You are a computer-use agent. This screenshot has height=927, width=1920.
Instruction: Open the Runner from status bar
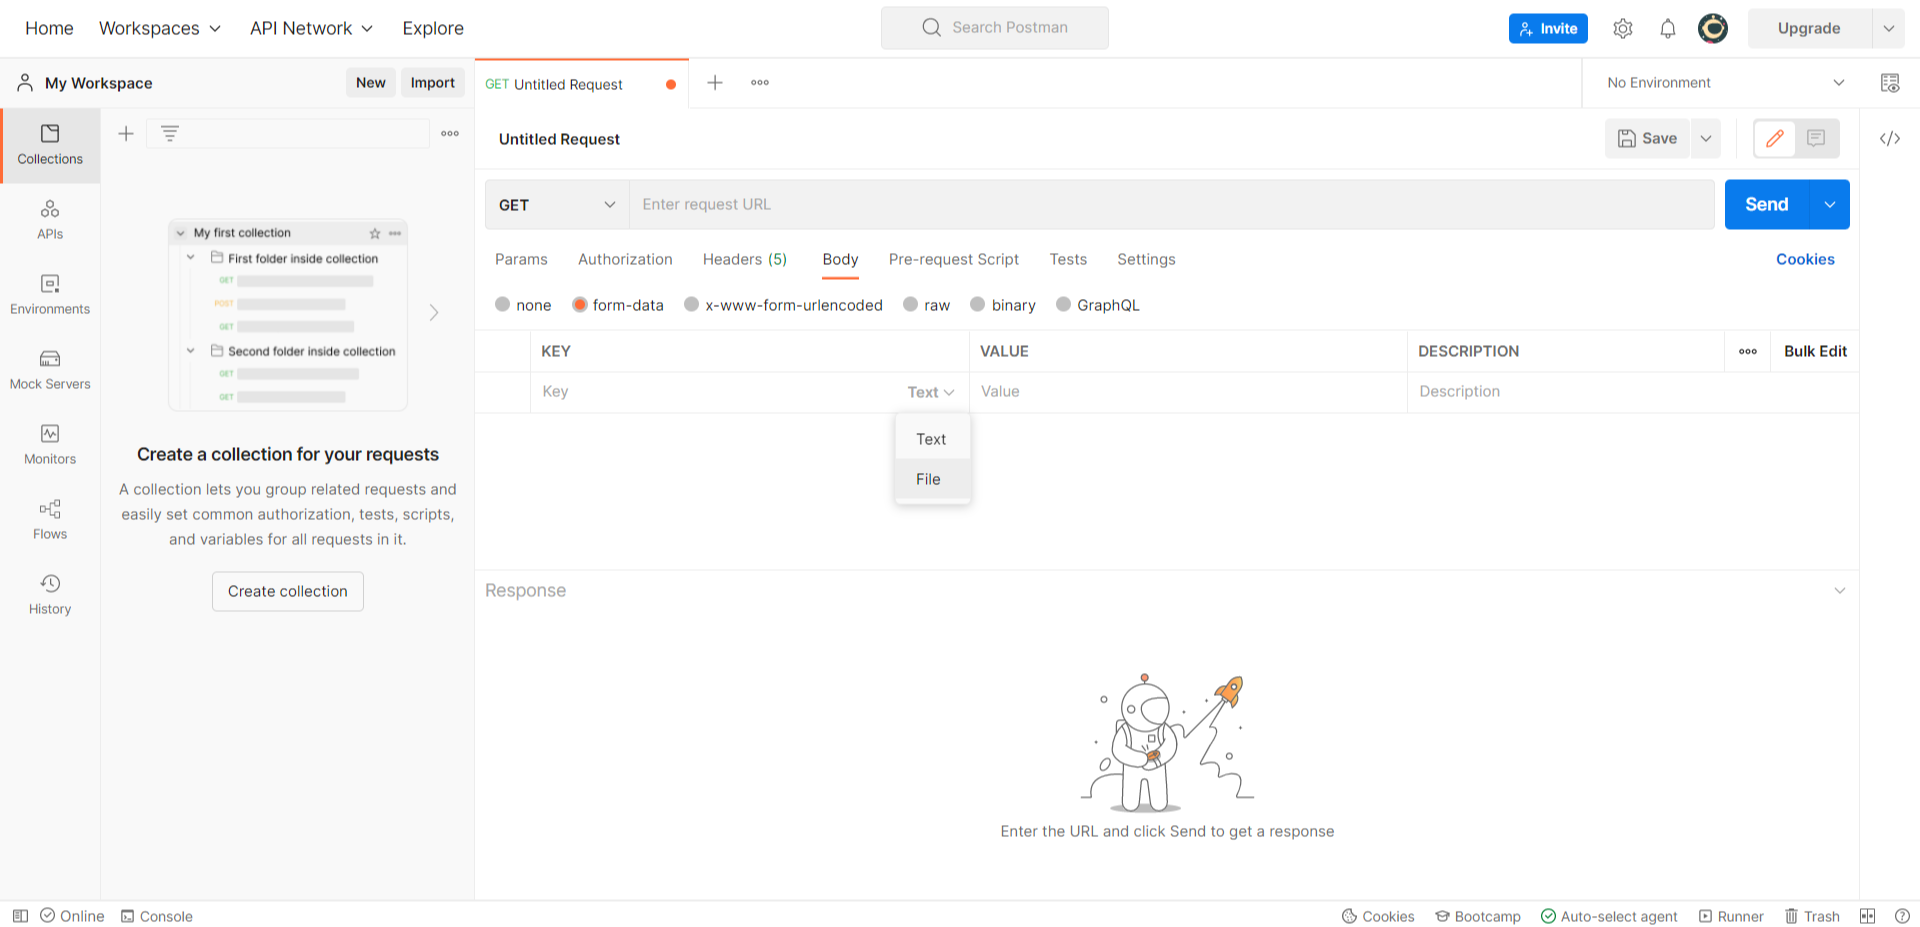point(1731,916)
